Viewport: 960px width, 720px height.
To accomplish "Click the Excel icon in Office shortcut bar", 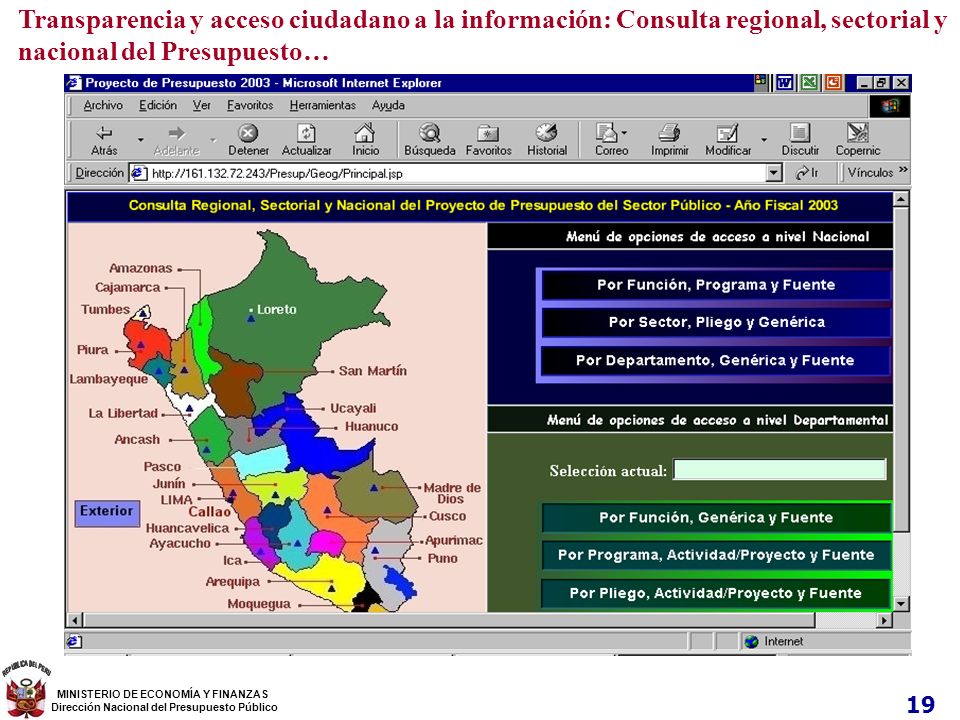I will tap(809, 82).
